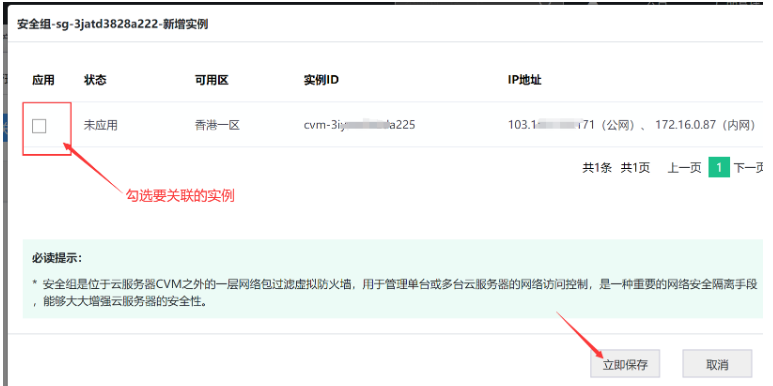Click the 可用区 column header
Viewport: 773px width, 386px height.
[x=211, y=80]
